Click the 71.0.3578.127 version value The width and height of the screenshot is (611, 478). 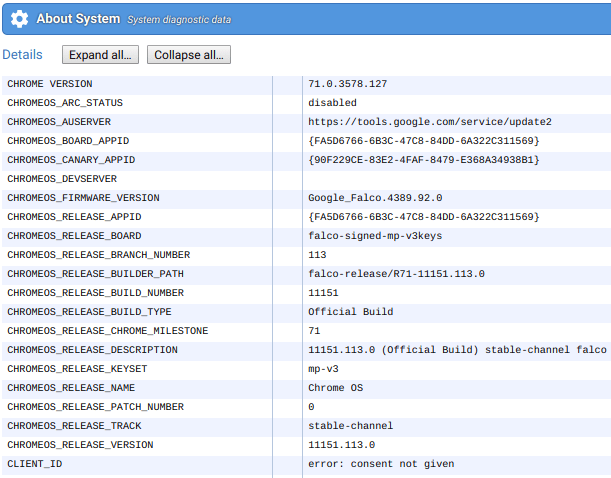pos(347,84)
